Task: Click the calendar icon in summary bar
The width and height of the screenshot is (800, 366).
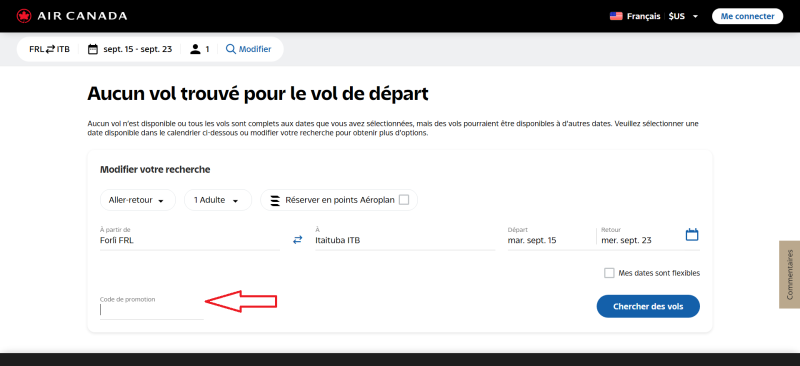Action: (92, 49)
